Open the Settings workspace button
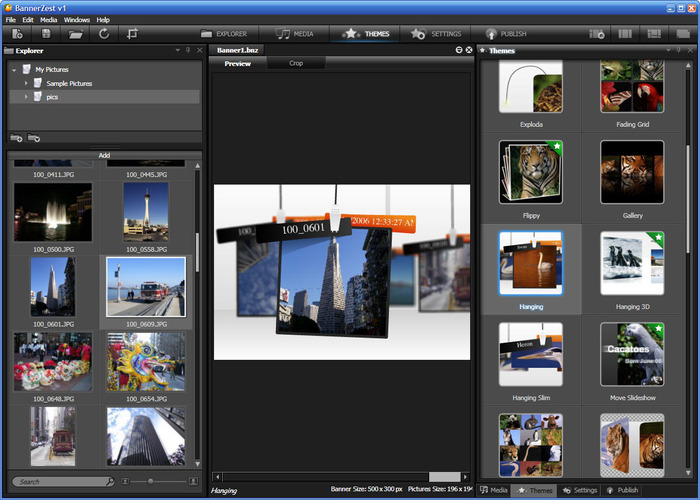 point(436,34)
